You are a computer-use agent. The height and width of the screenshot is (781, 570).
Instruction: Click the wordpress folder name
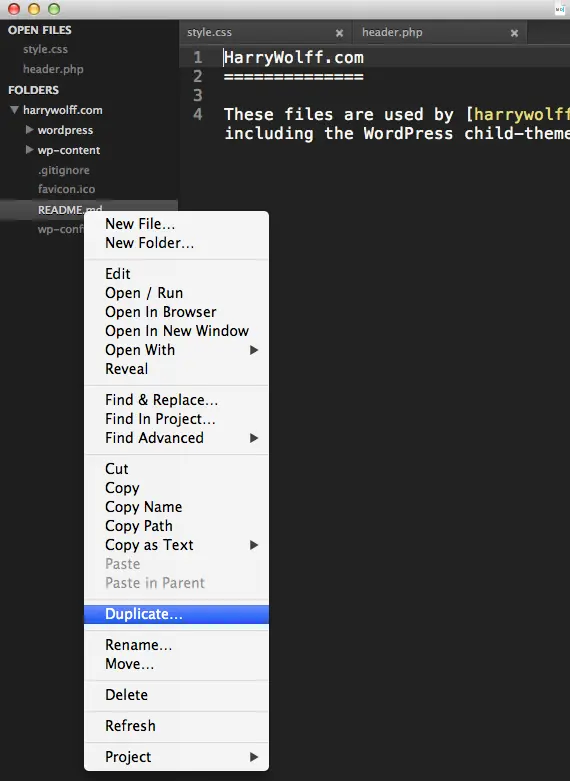click(65, 130)
